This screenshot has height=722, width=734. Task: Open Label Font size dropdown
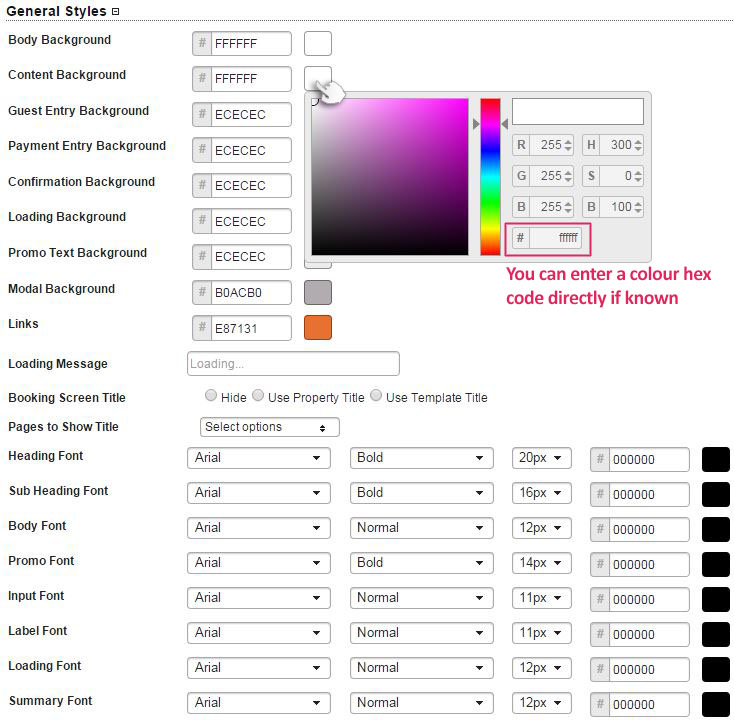pos(542,633)
